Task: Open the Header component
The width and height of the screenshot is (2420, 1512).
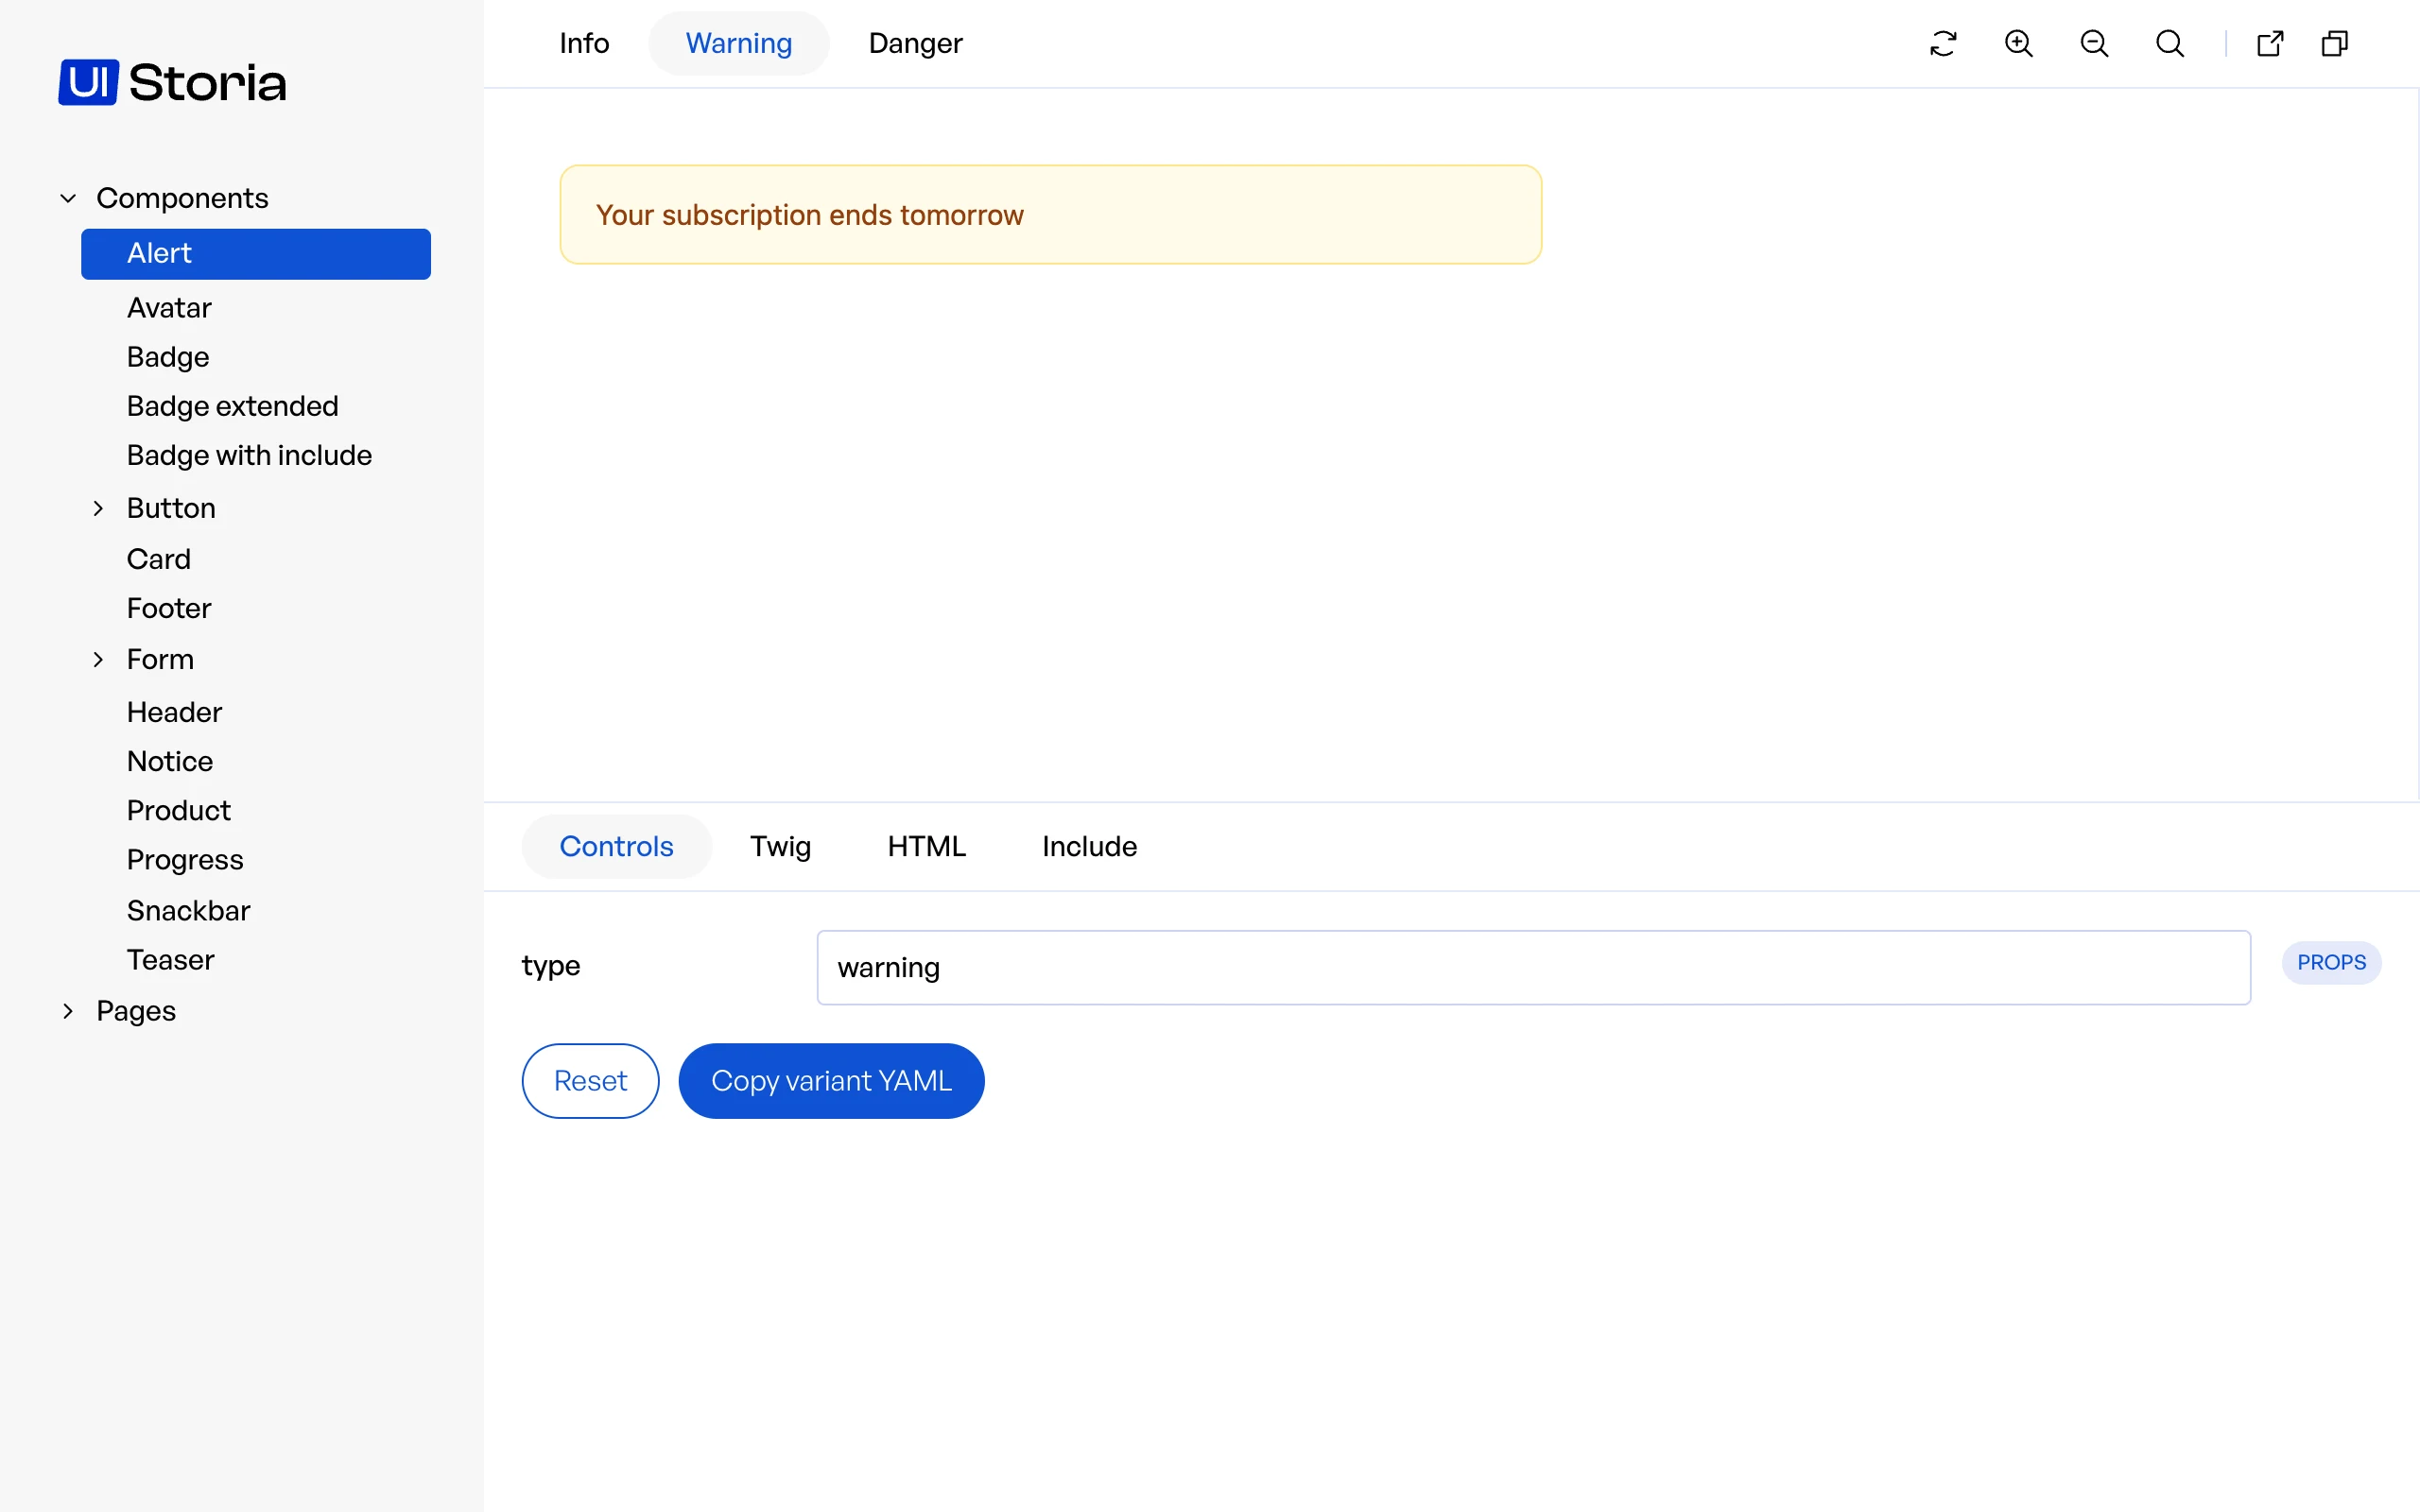Action: [x=174, y=712]
